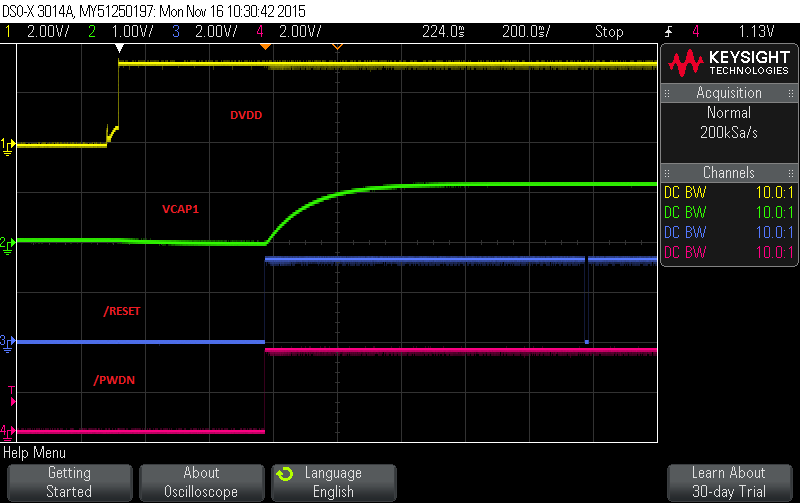The image size is (800, 503).
Task: Click the narrow blue /RESET low pulse
Action: (x=587, y=301)
